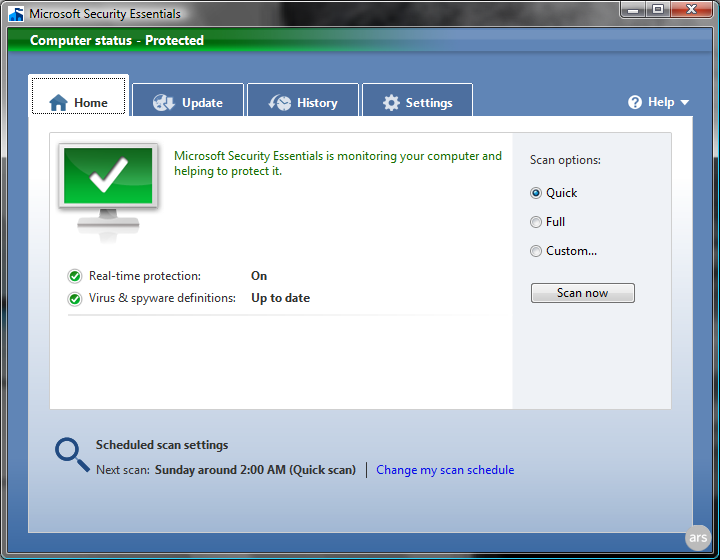Viewport: 720px width, 560px height.
Task: Click the green monitoring status message
Action: 338,163
